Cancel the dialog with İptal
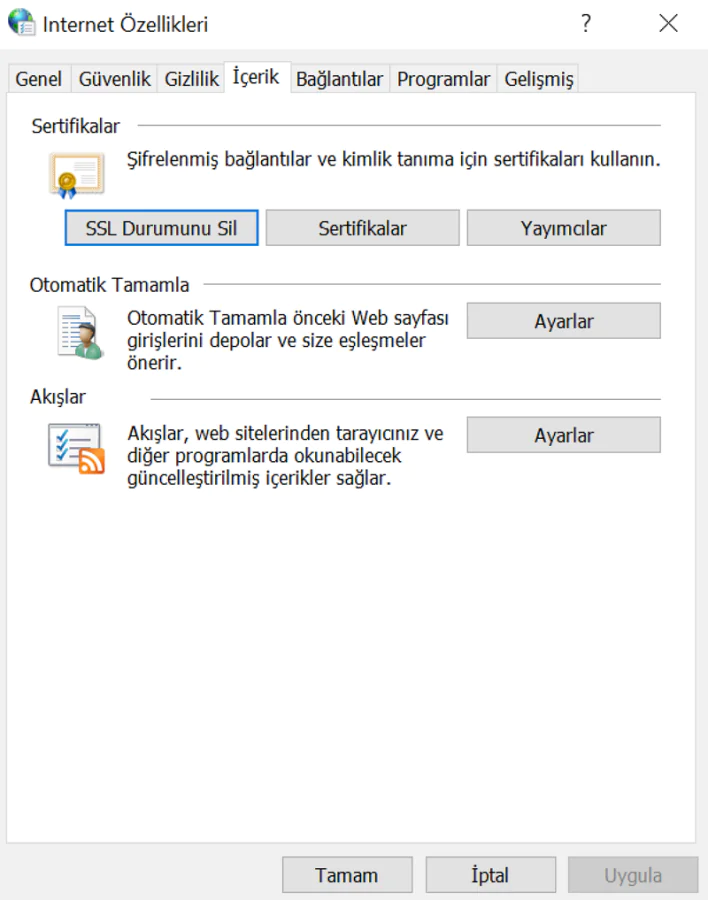This screenshot has width=708, height=900. pos(489,874)
